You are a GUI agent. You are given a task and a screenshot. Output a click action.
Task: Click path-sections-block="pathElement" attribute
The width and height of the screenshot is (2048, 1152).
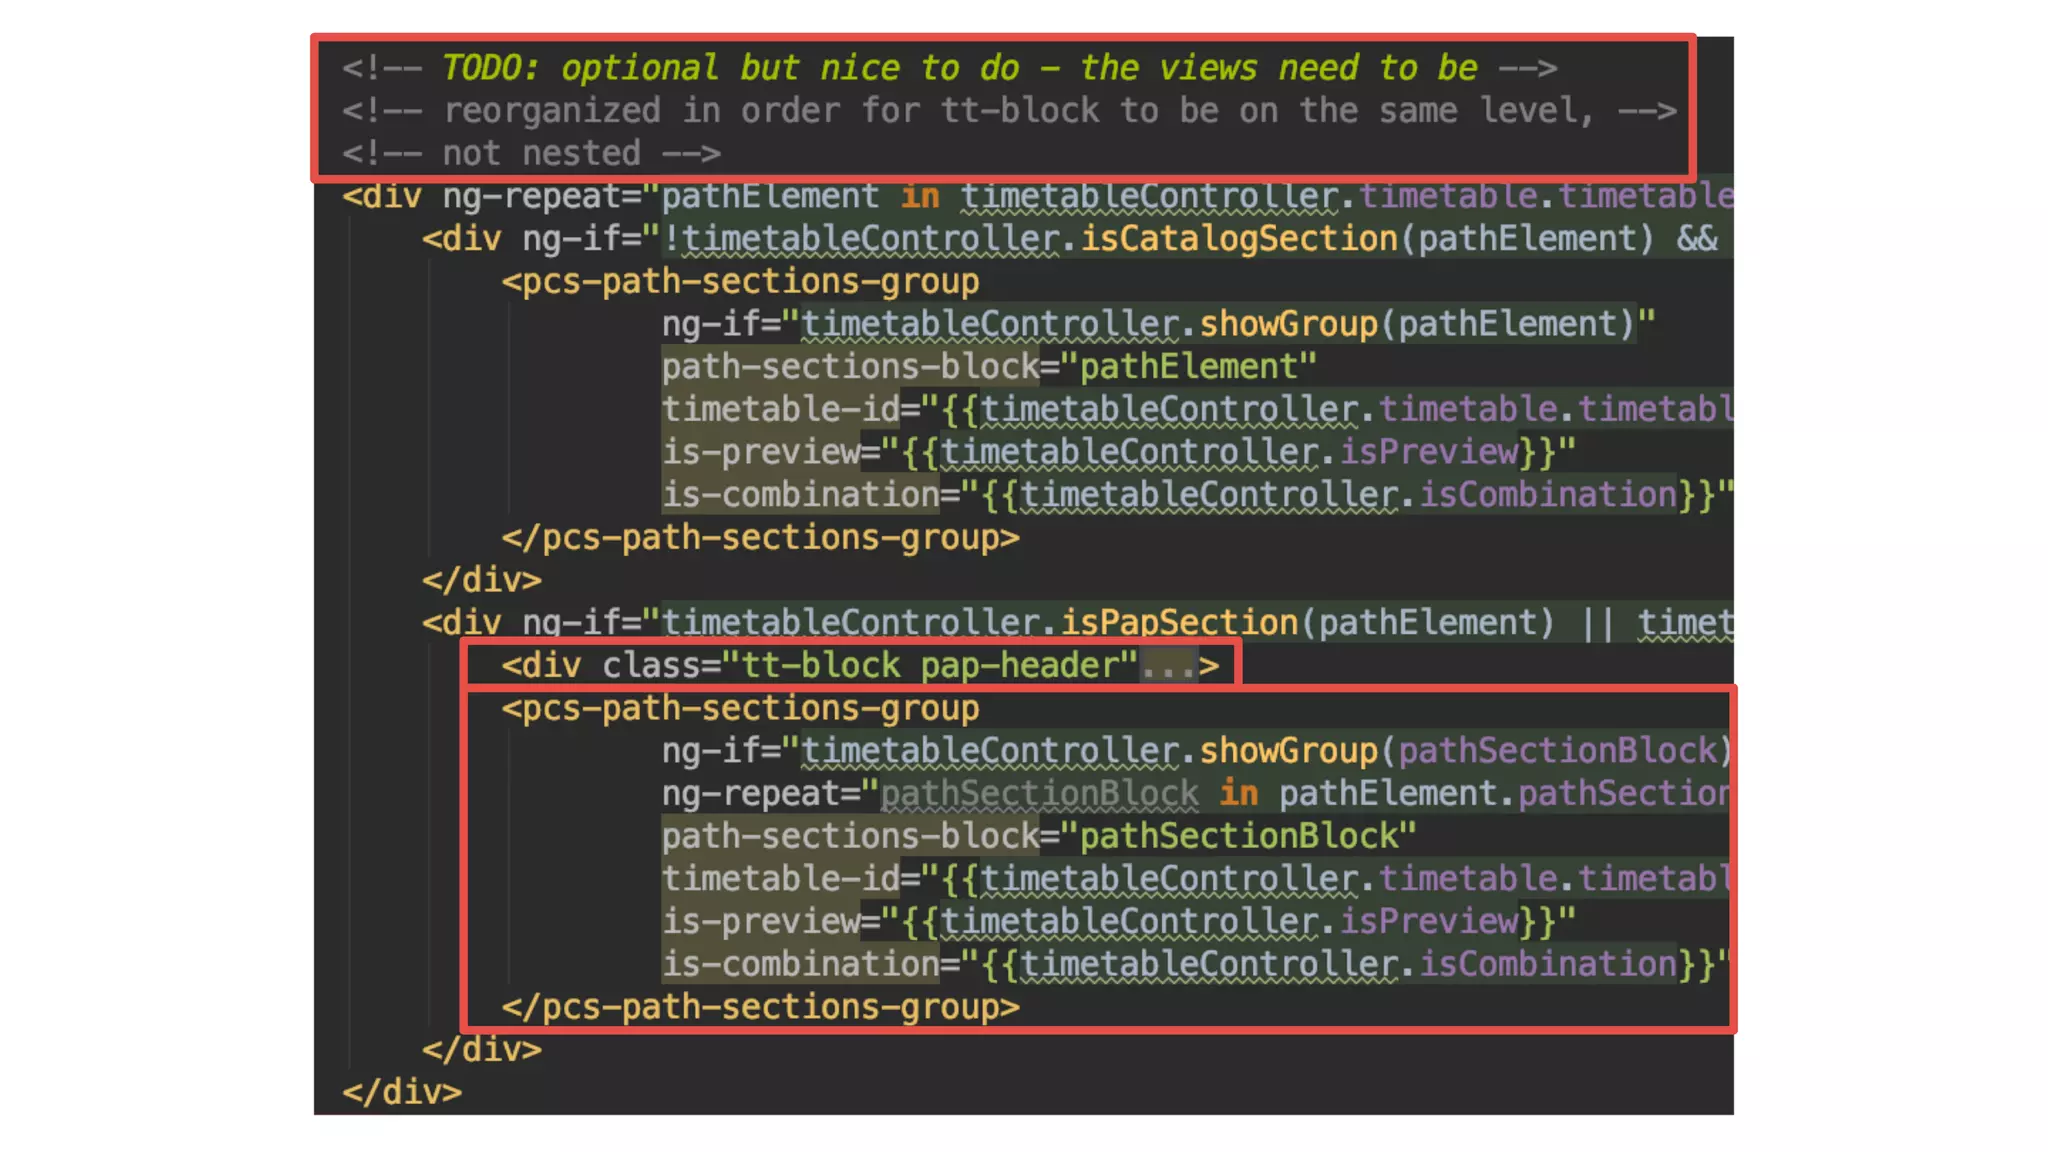point(988,367)
